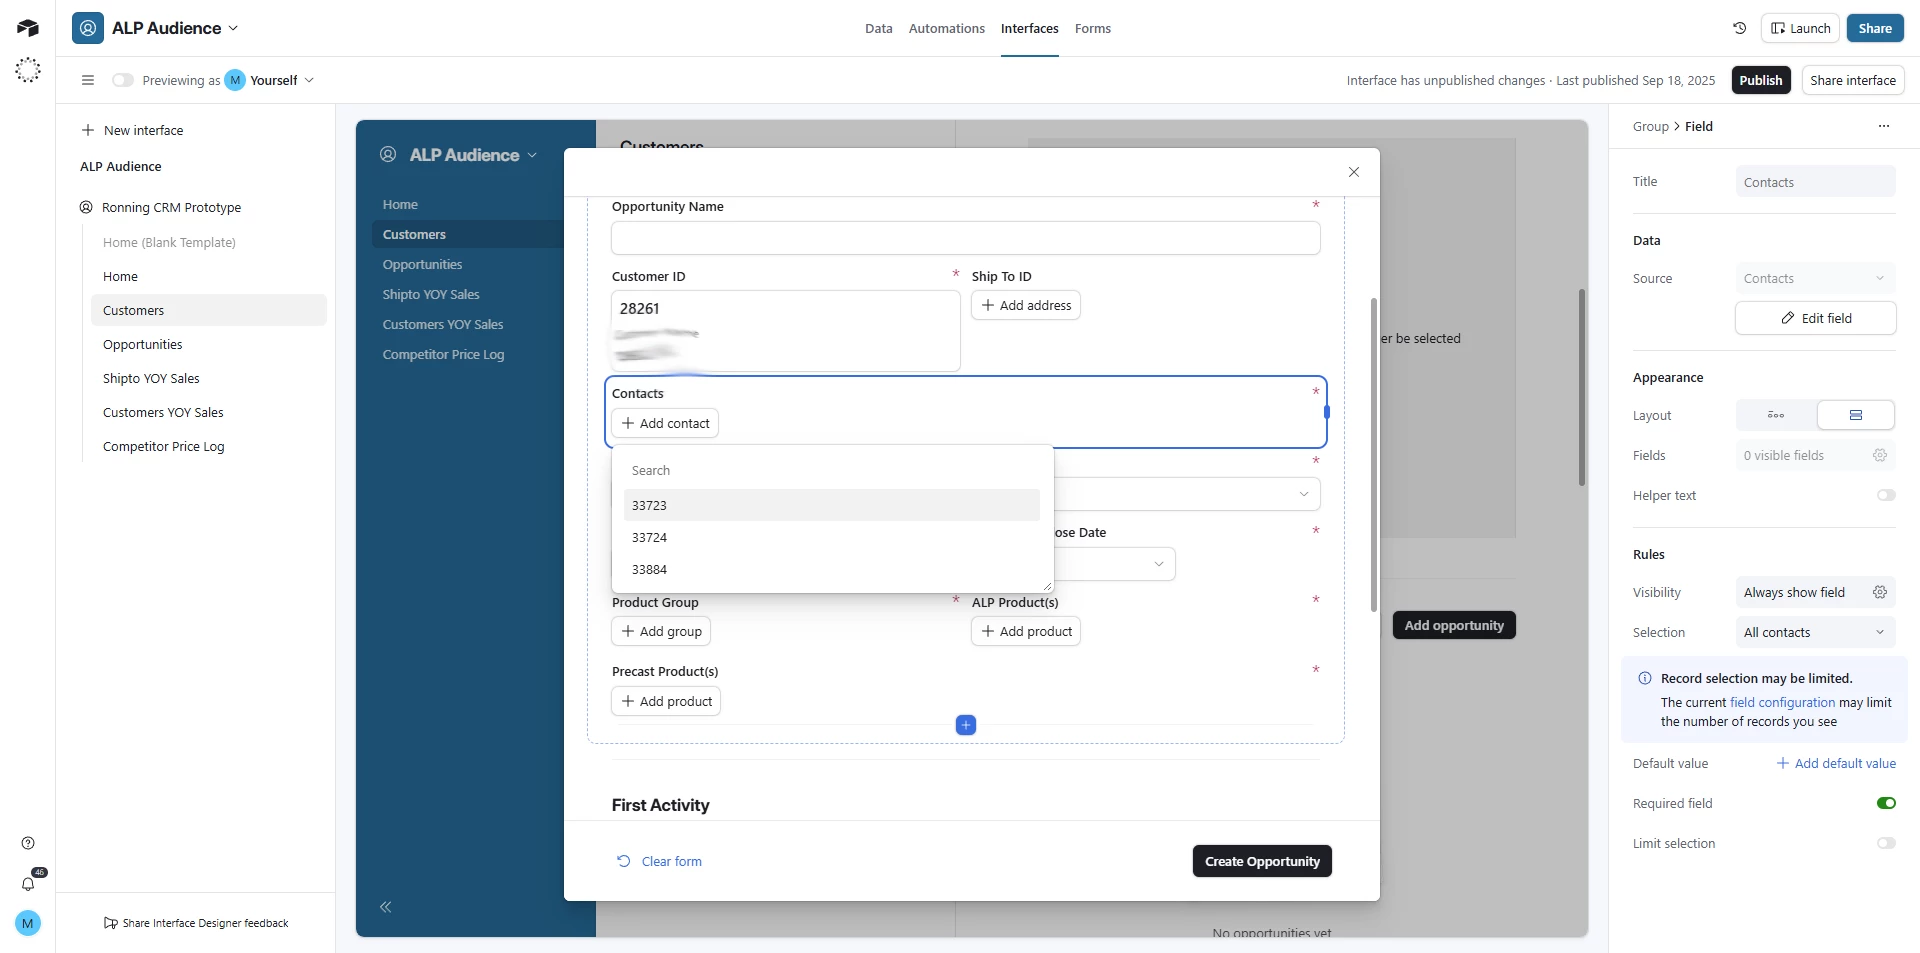Open visible fields settings gear
This screenshot has width=1920, height=953.
pos(1880,455)
